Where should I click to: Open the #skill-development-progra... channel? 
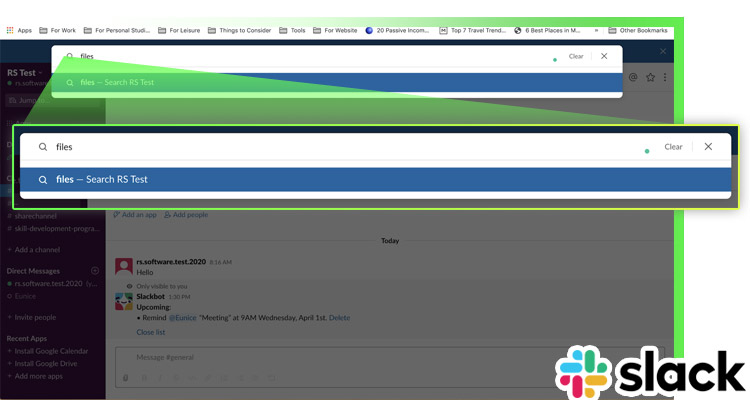point(54,229)
